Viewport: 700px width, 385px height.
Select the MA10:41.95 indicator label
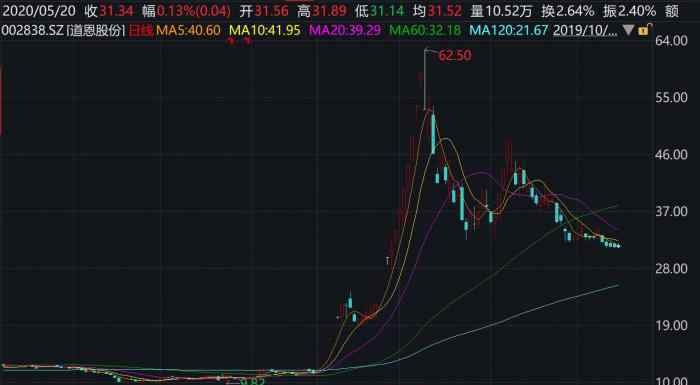click(x=265, y=31)
